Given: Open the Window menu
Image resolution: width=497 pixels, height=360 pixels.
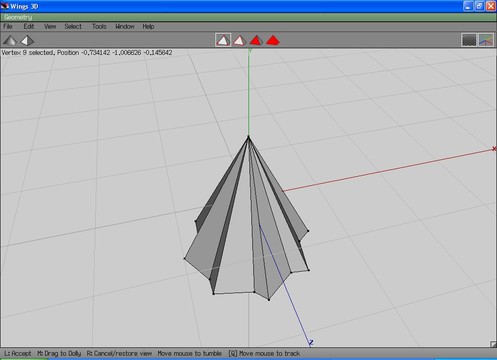Looking at the screenshot, I should 125,26.
